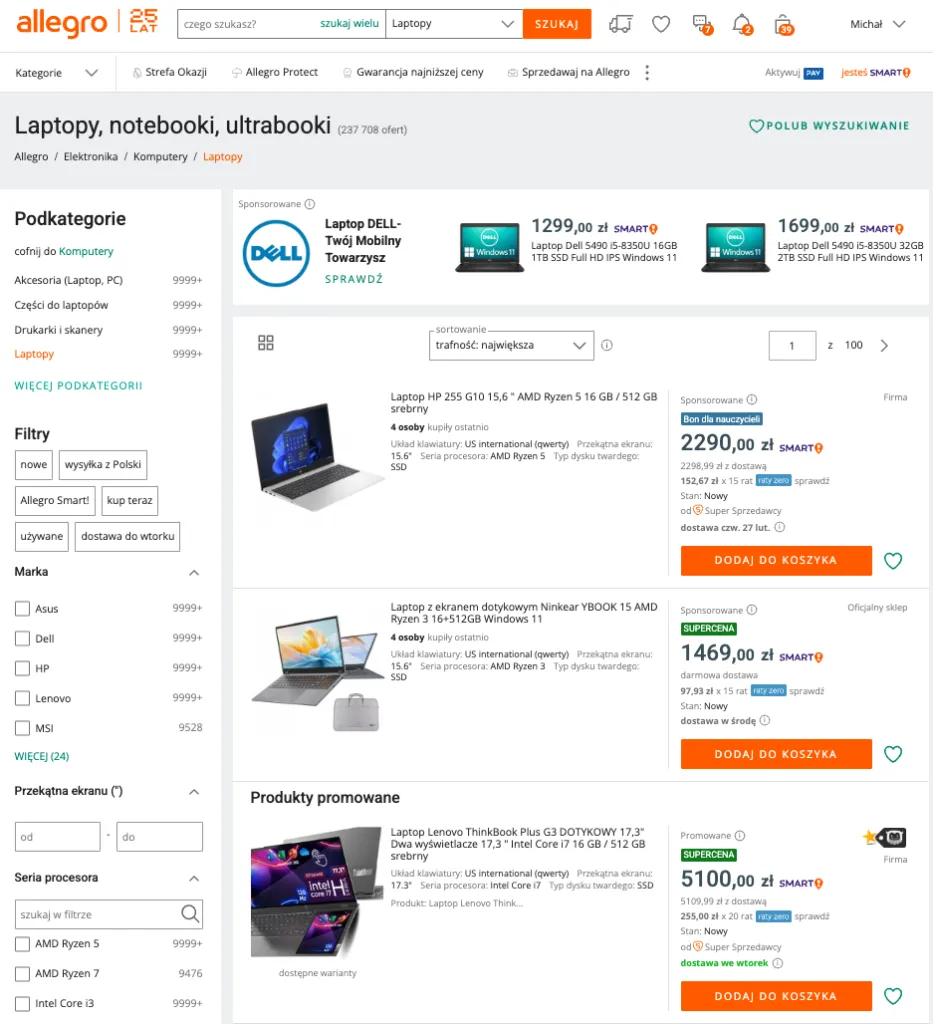Click the SZUKAJ search button

point(557,24)
